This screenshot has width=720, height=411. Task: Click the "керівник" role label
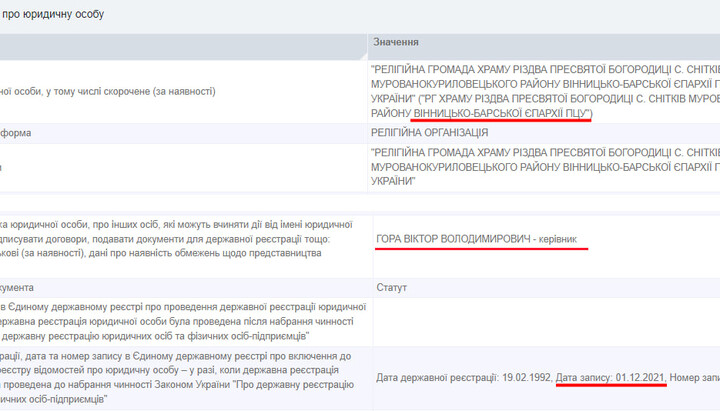[564, 240]
